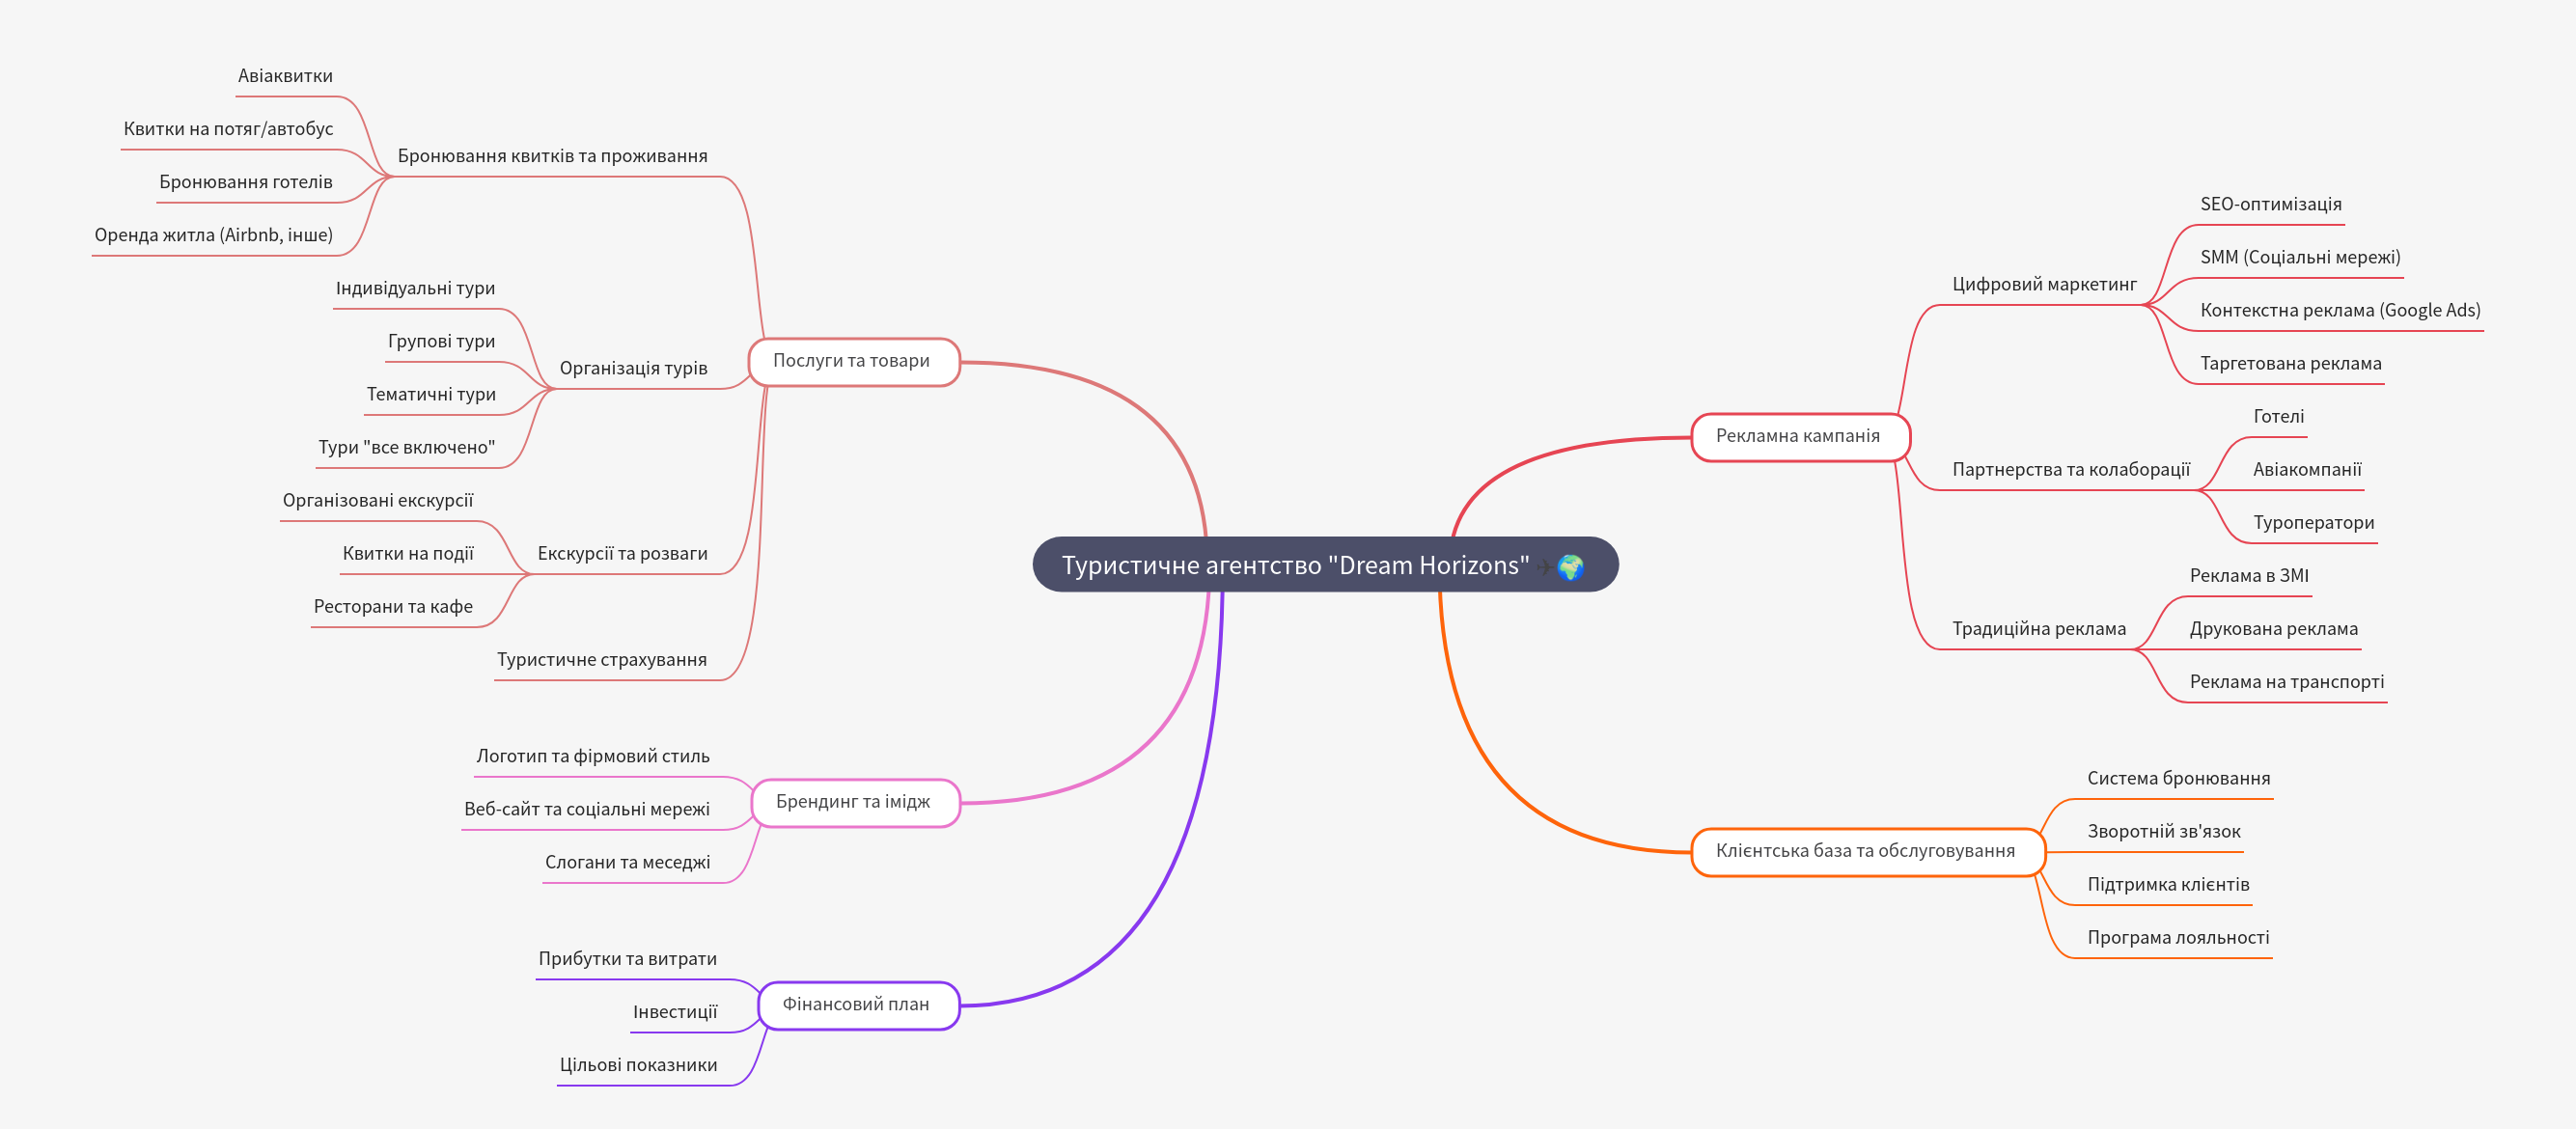Click the 'Авіаквитки' leaf
The width and height of the screenshot is (2576, 1129).
point(285,76)
